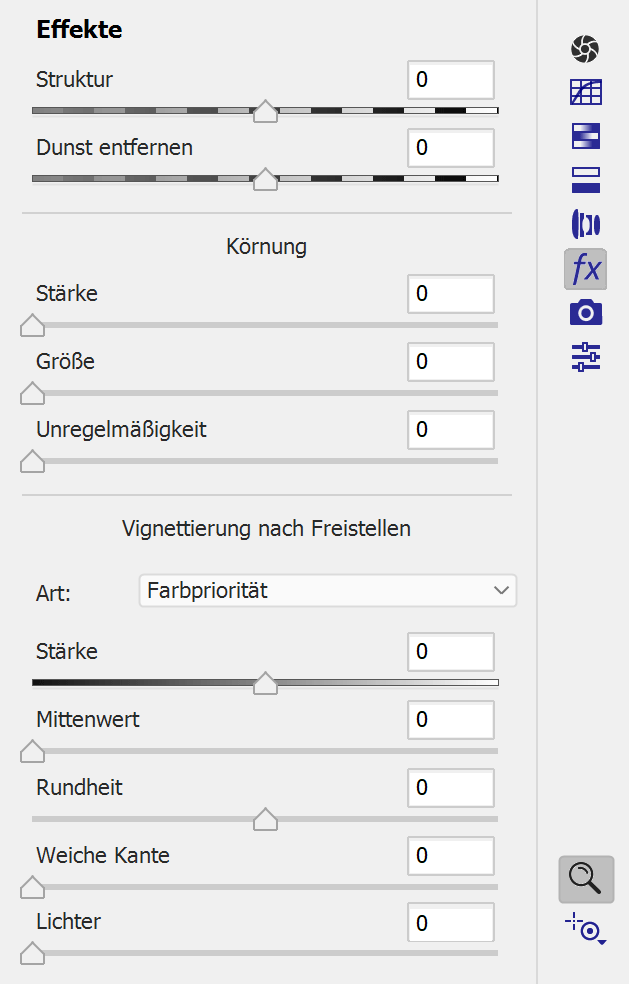Select the crosshair target sampler tool
The width and height of the screenshot is (629, 984).
click(587, 930)
